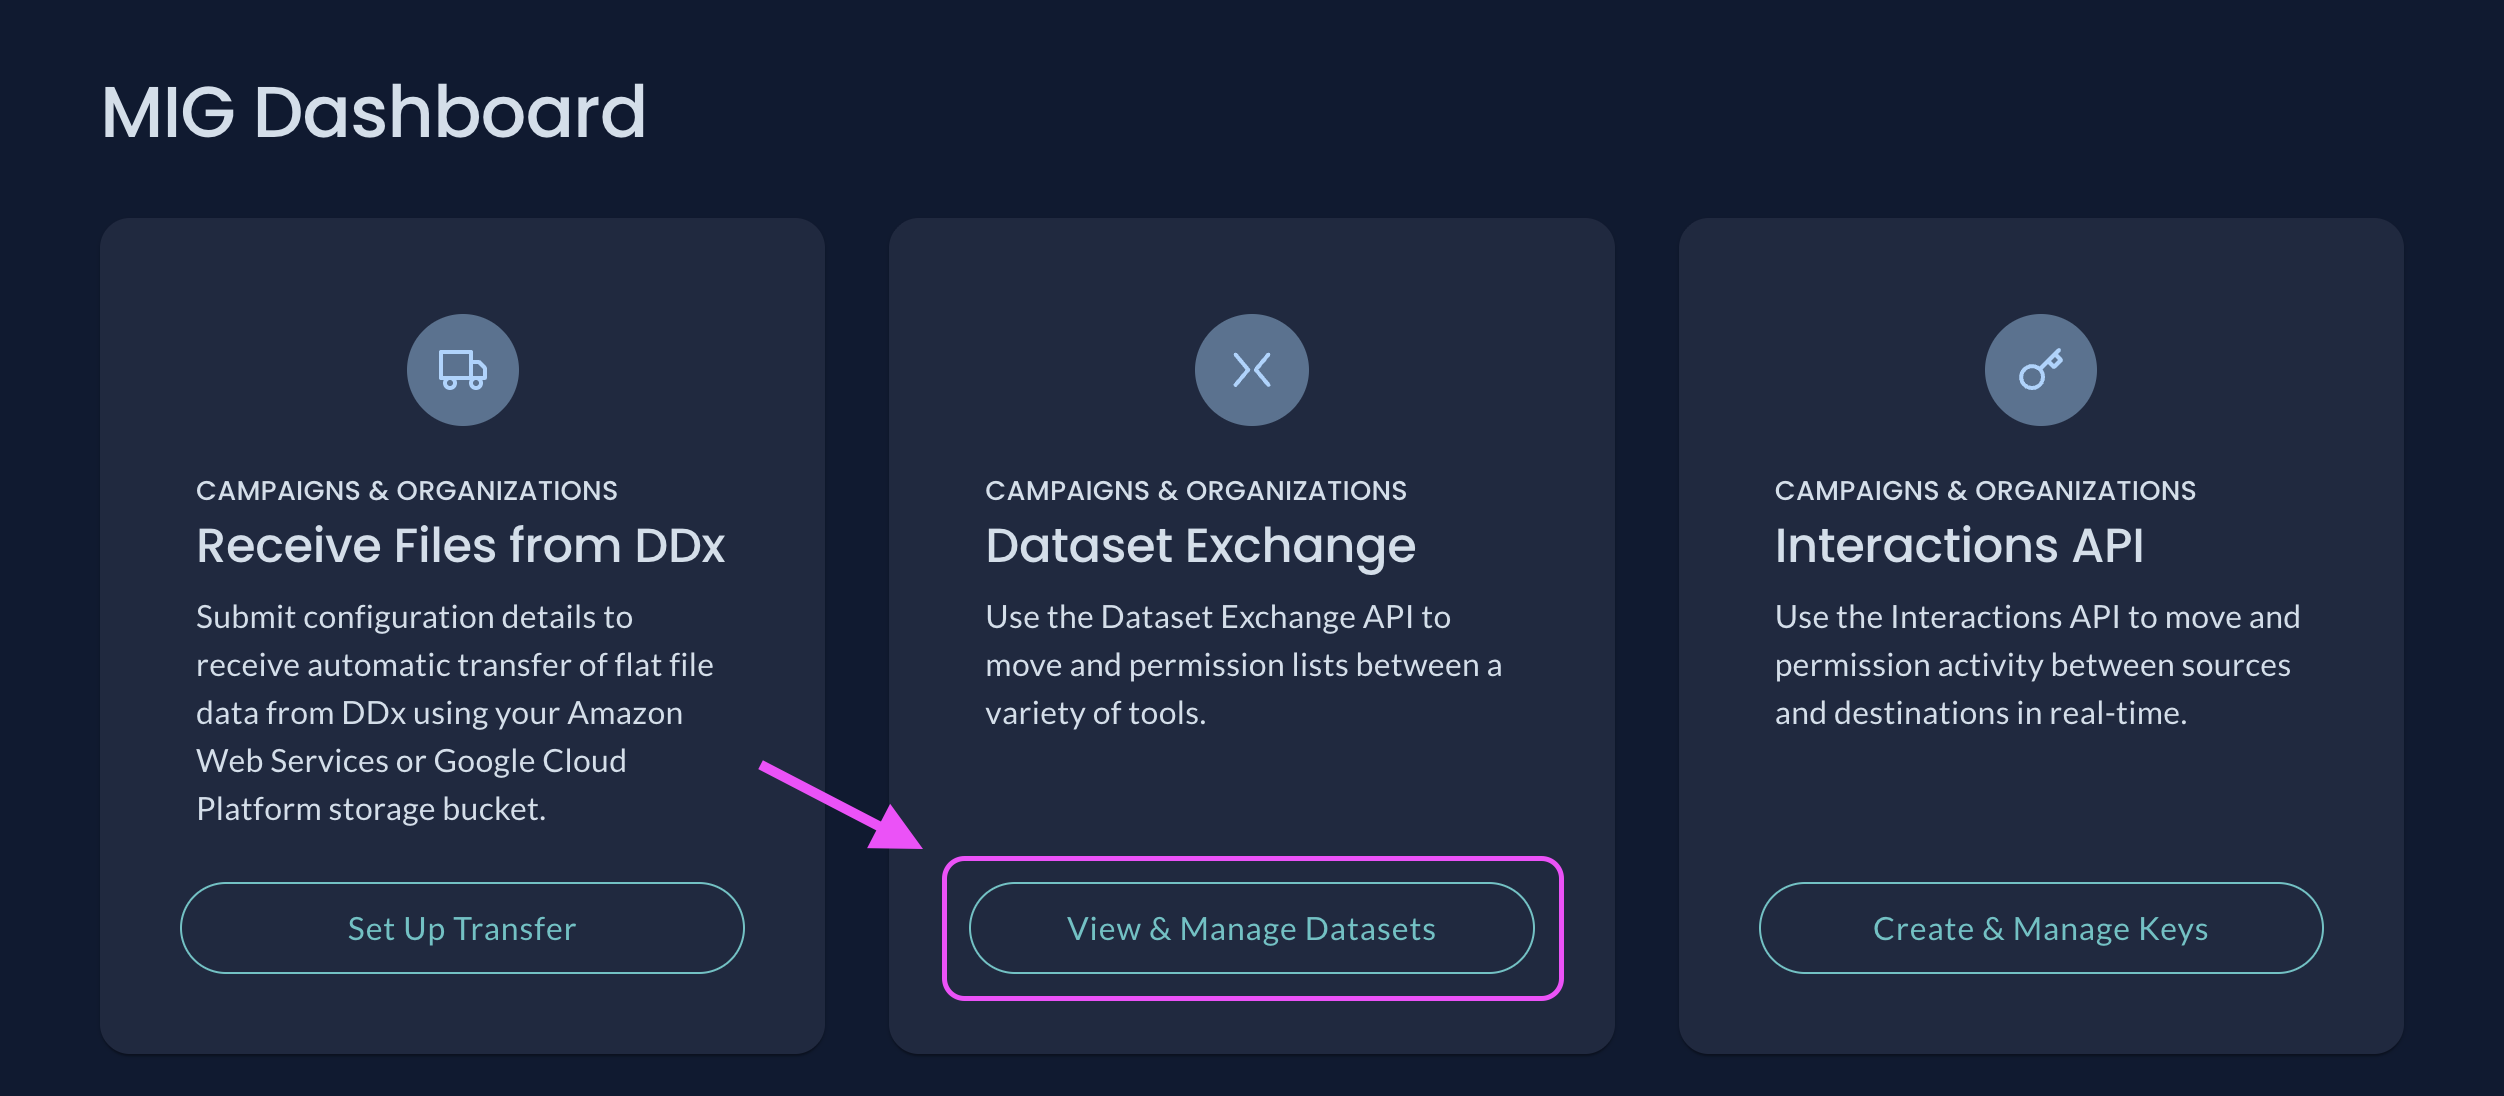2504x1096 pixels.
Task: Click the MIG Dashboard page heading
Action: click(373, 112)
